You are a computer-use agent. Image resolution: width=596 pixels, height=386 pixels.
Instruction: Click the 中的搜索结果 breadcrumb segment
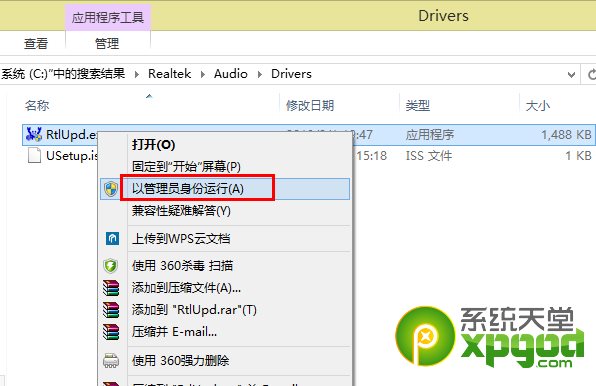tap(63, 74)
